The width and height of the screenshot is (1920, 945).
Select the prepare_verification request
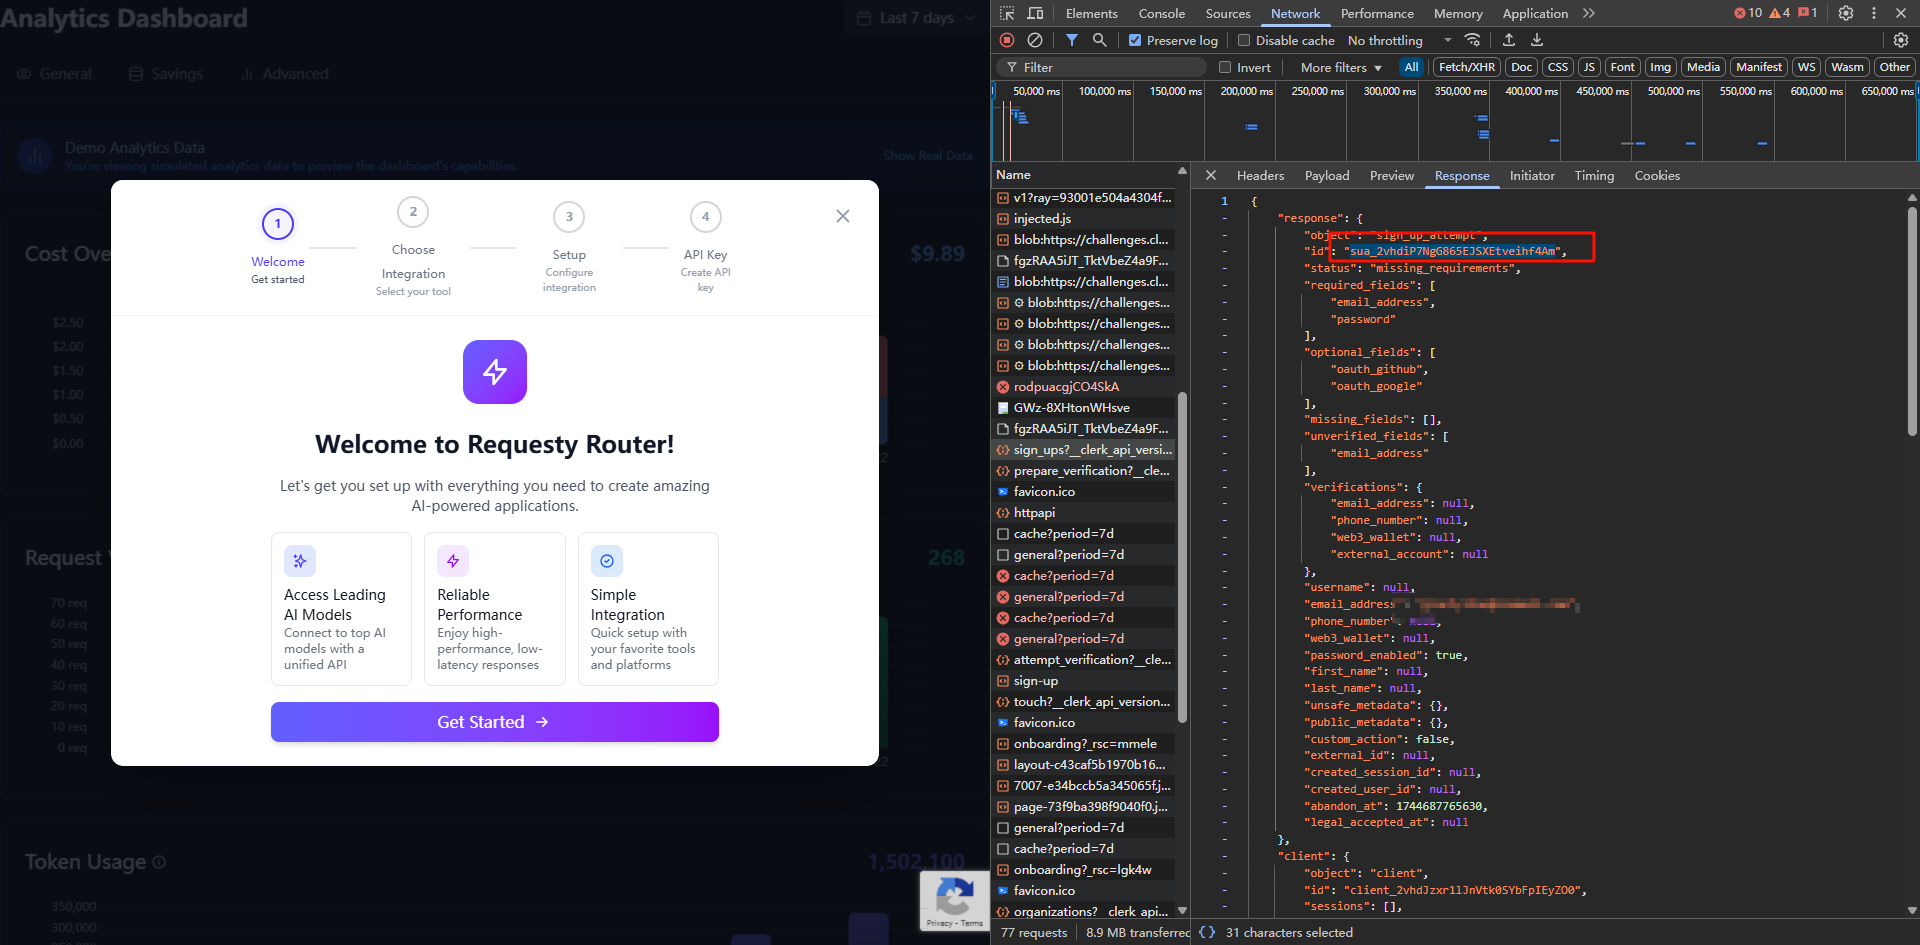1084,471
